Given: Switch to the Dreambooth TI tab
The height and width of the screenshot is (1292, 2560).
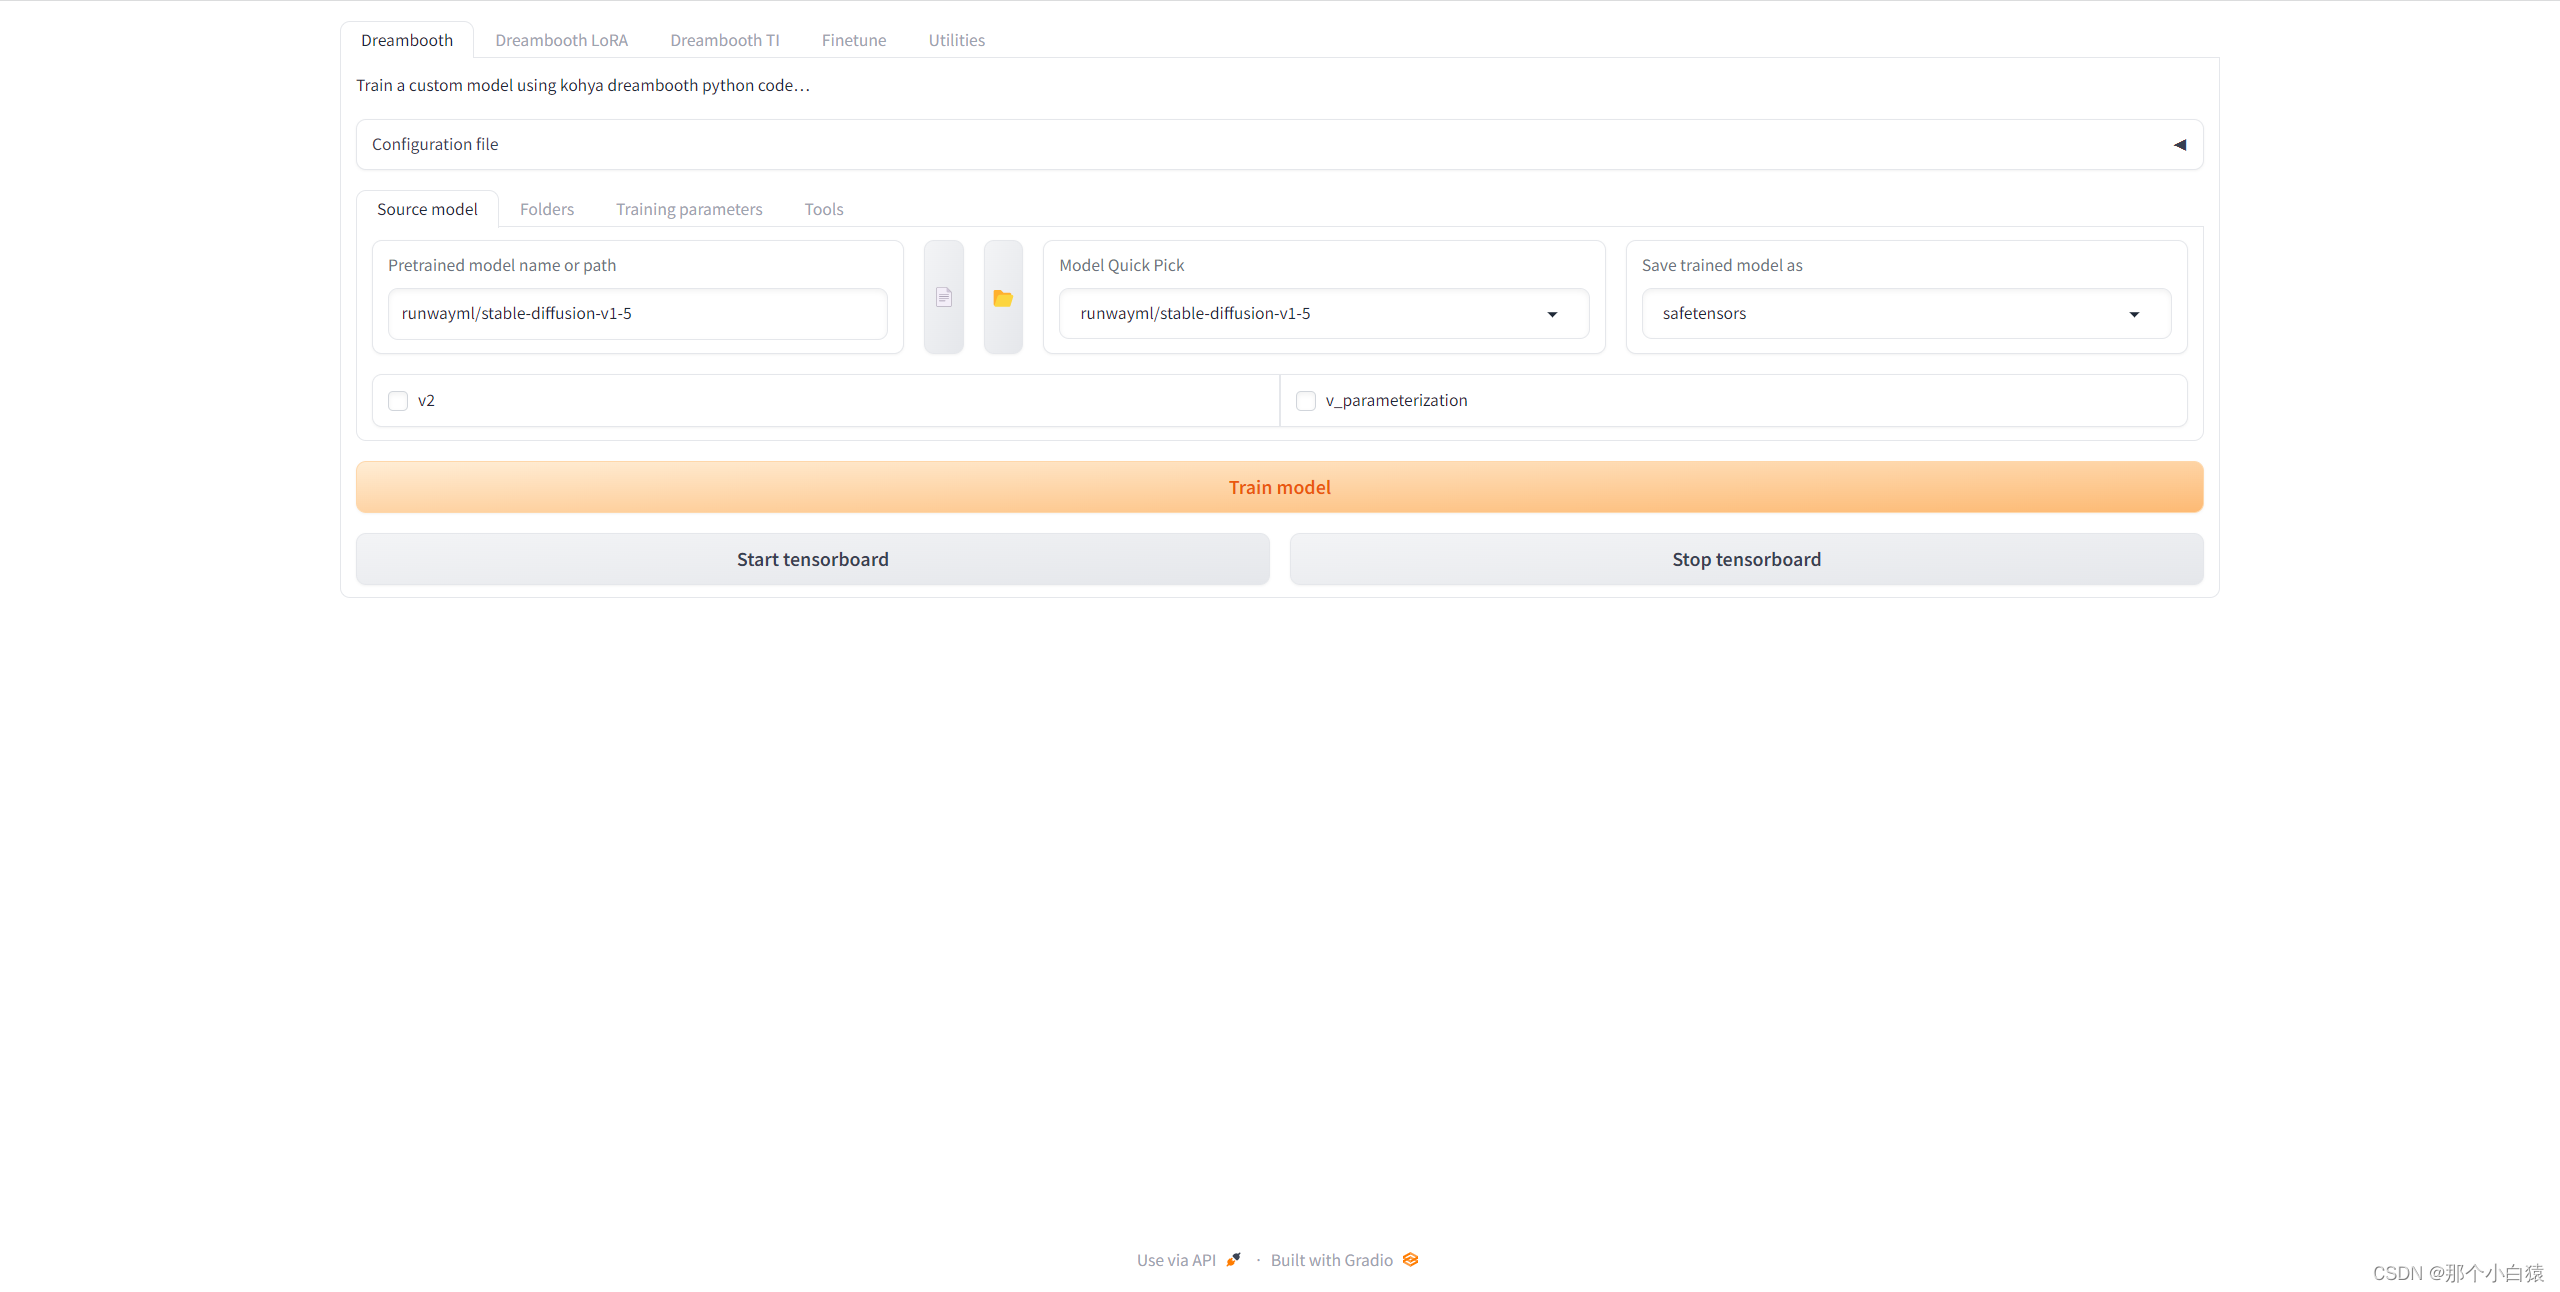Looking at the screenshot, I should pyautogui.click(x=724, y=40).
